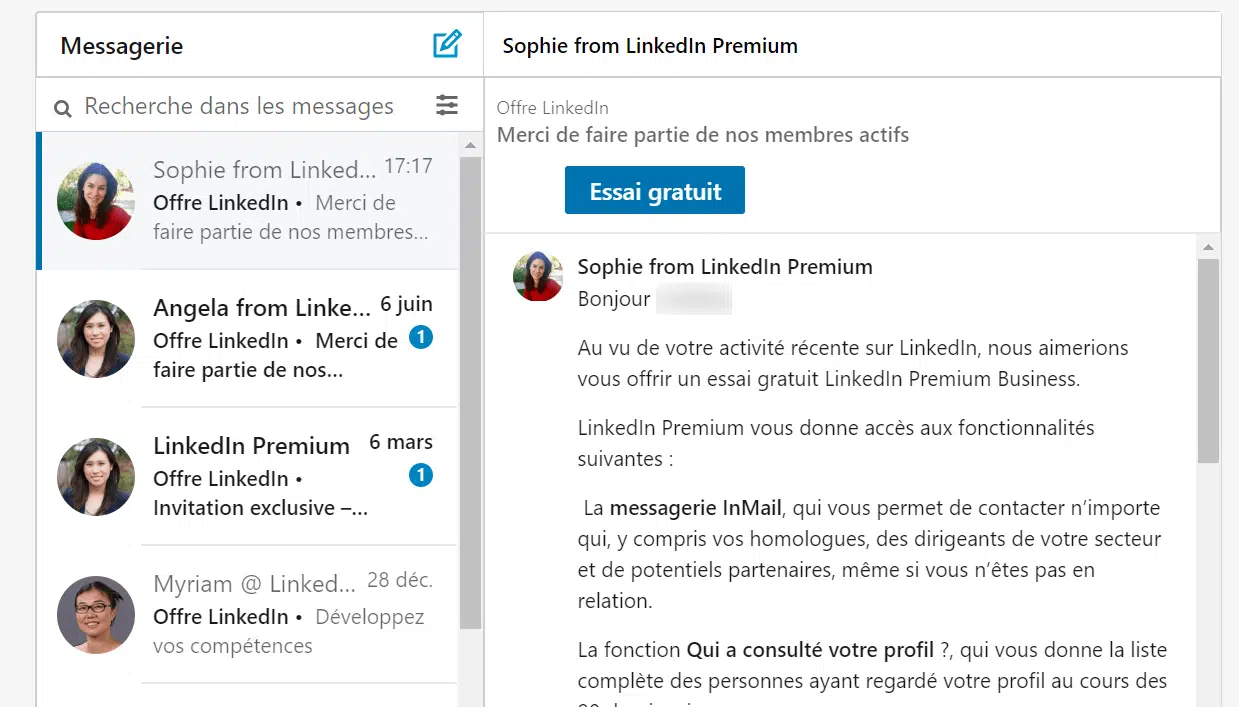Viewport: 1239px width, 707px height.
Task: Click Sophie's avatar in the open message
Action: click(x=538, y=277)
